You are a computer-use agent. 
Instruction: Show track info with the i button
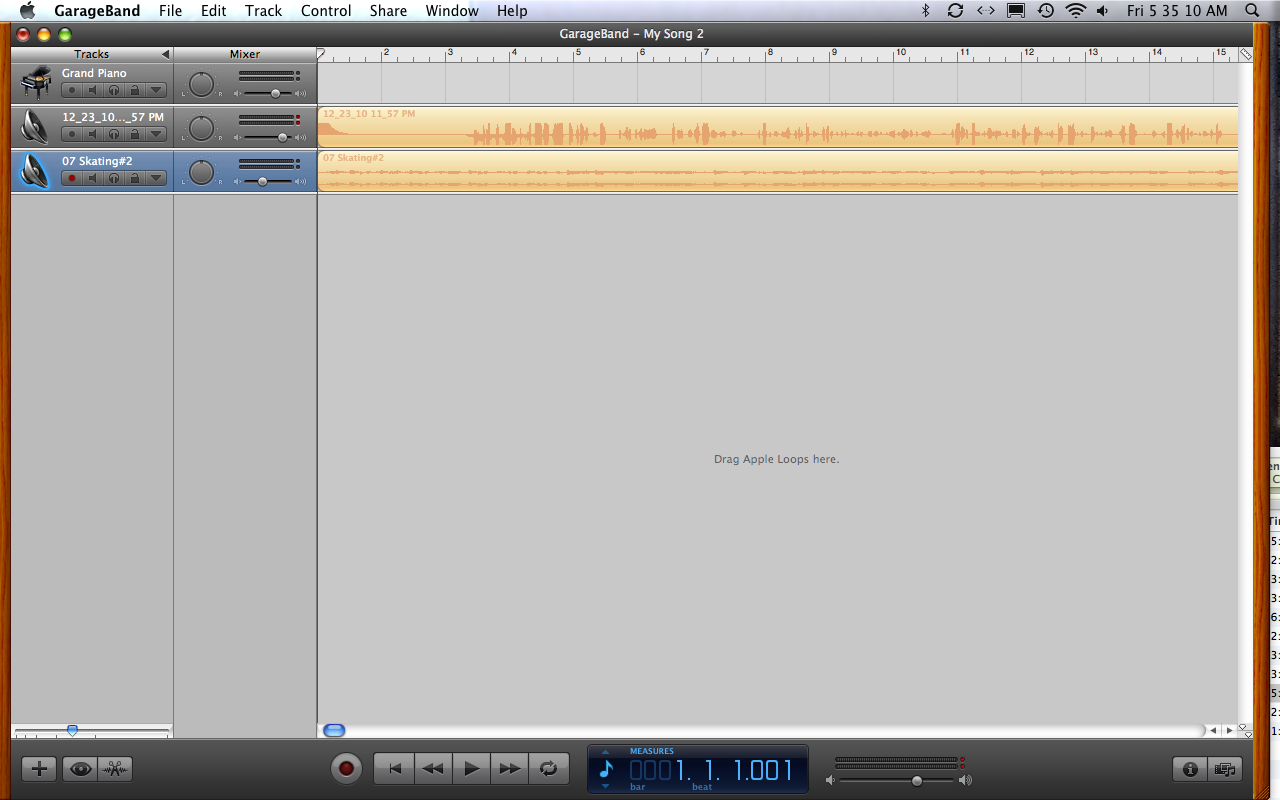[x=1190, y=769]
